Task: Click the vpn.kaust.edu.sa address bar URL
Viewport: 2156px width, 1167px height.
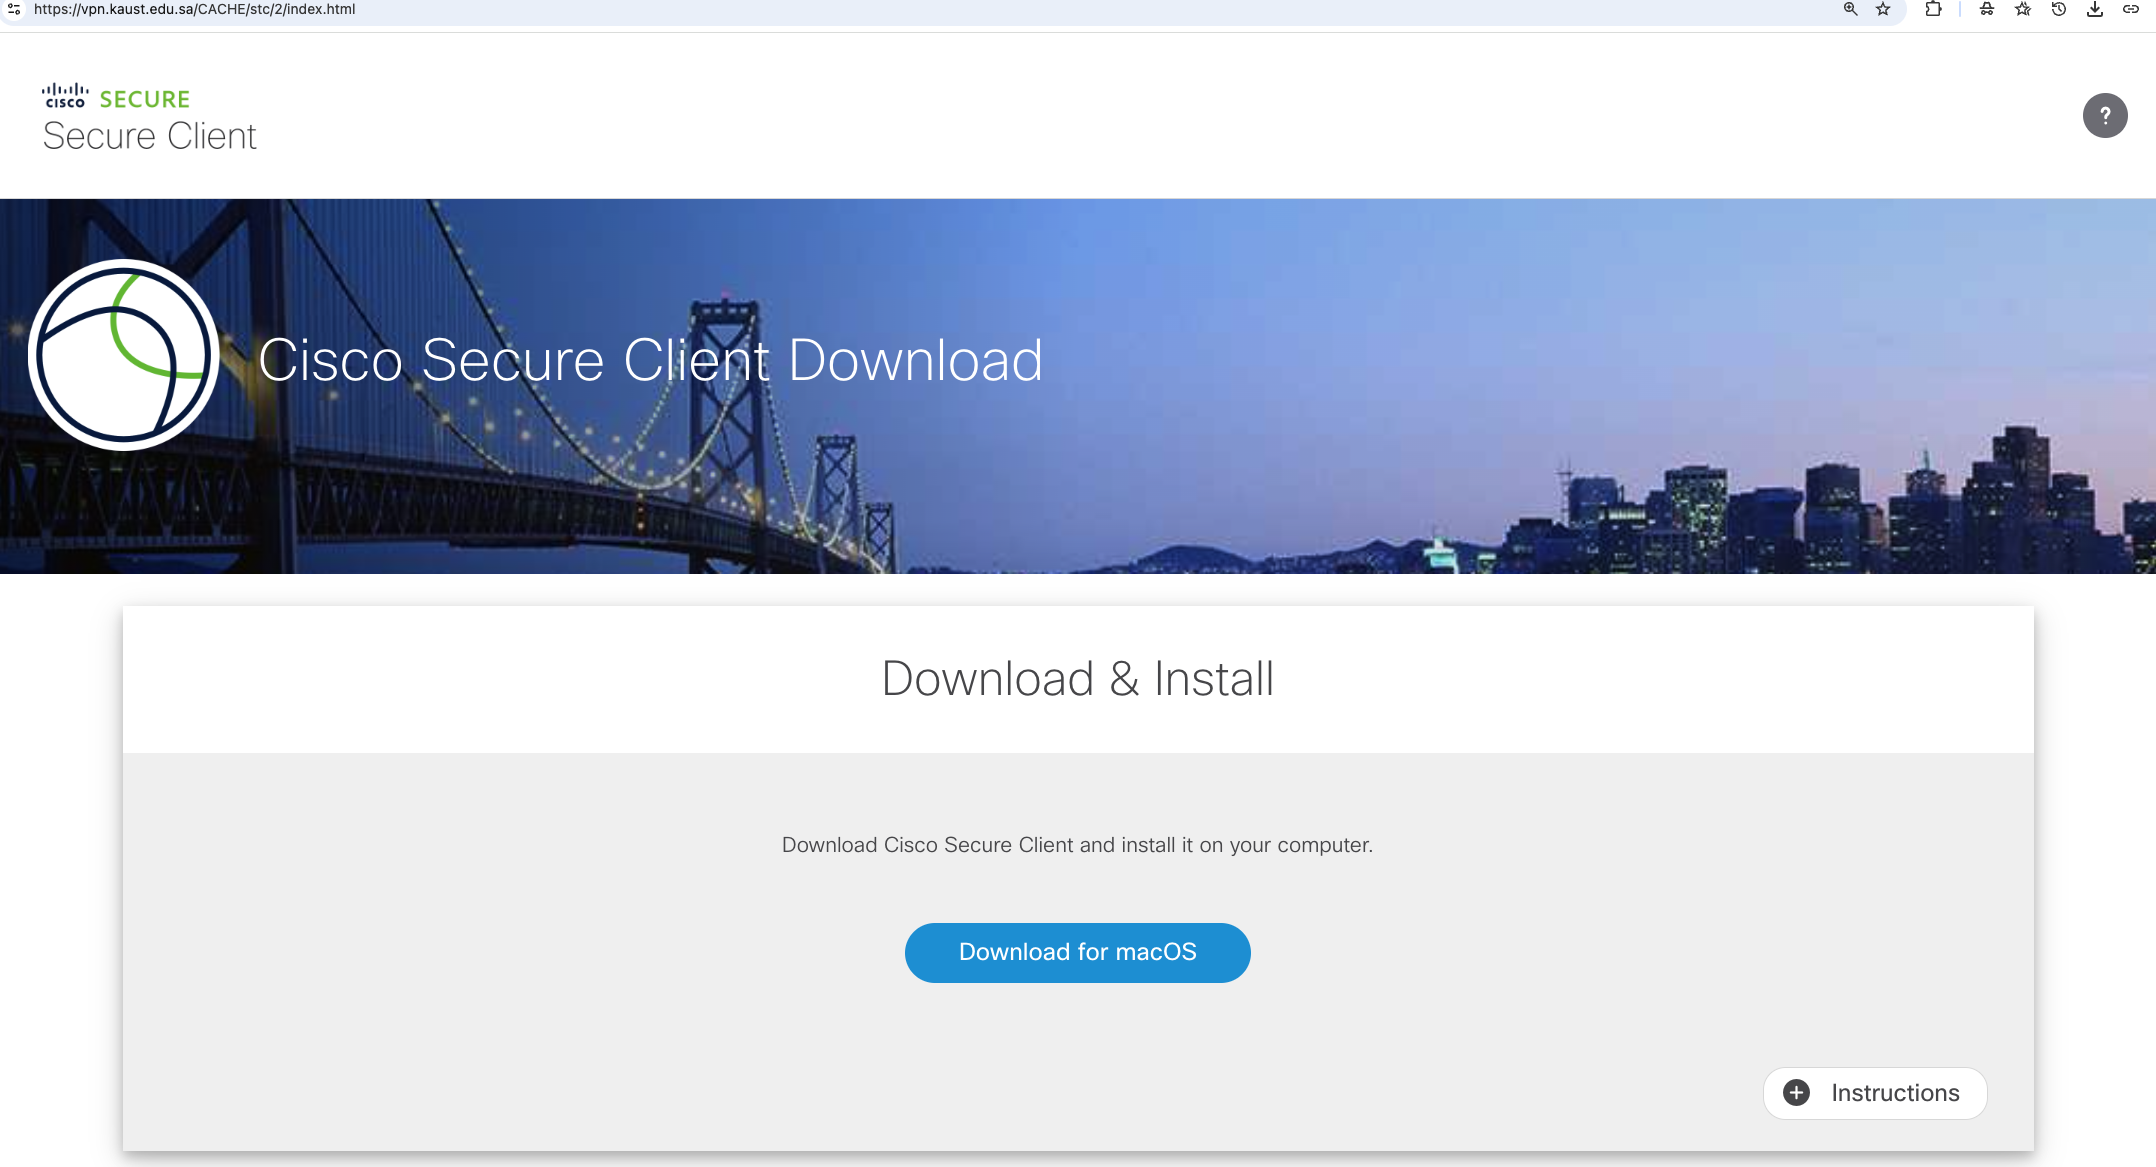Action: coord(195,9)
